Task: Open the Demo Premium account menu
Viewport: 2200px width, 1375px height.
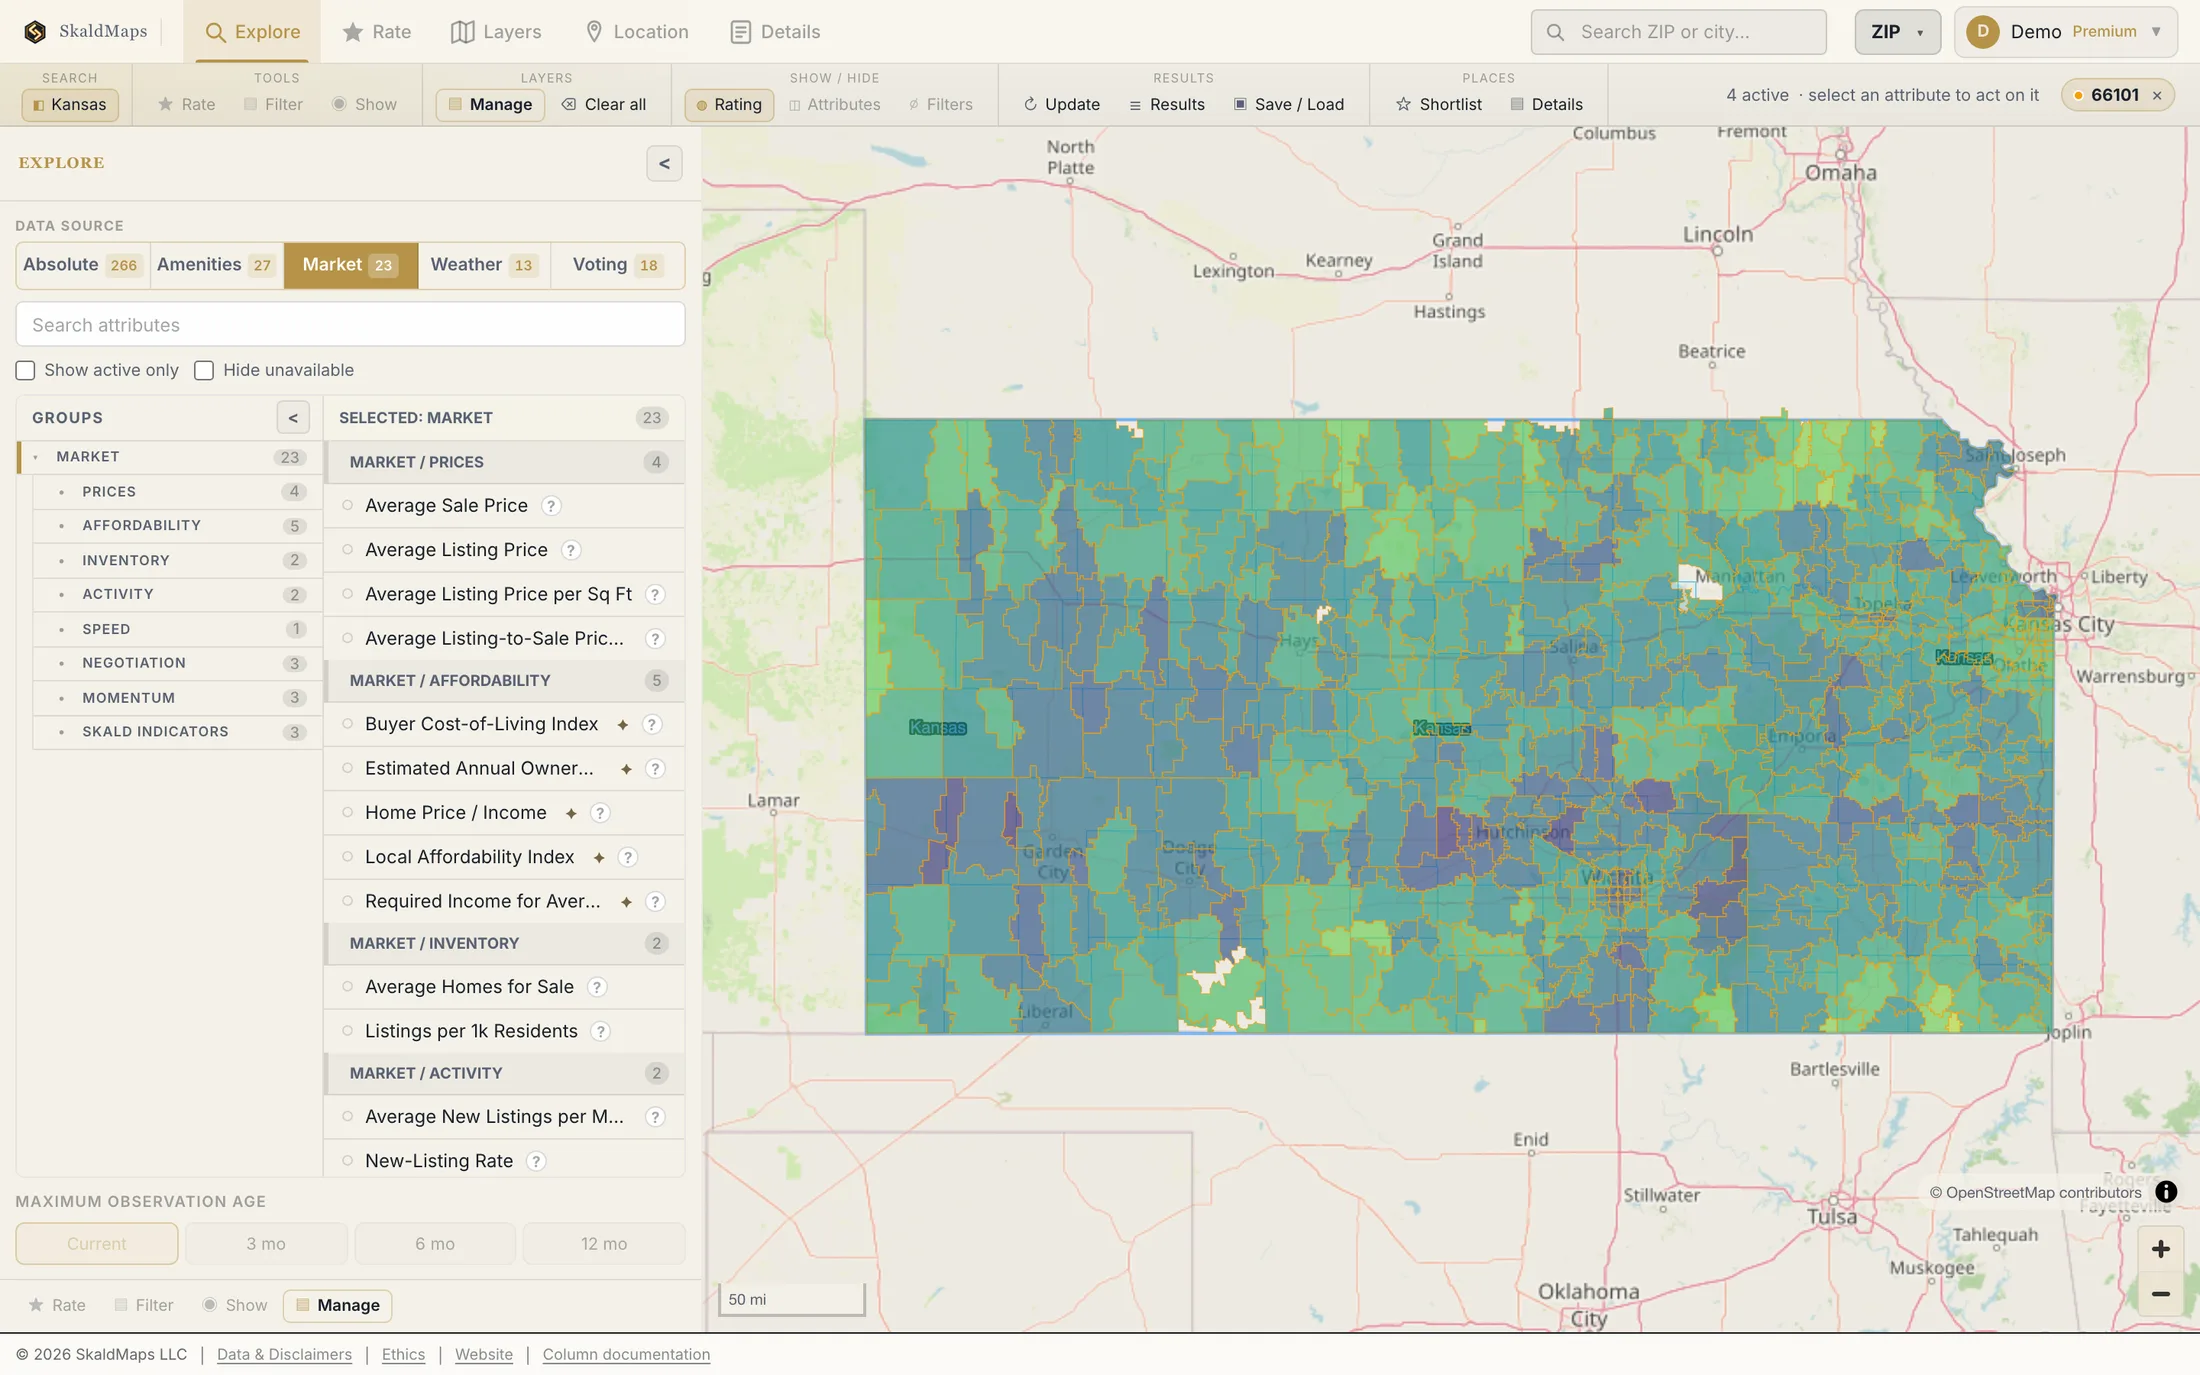Action: pyautogui.click(x=2066, y=32)
